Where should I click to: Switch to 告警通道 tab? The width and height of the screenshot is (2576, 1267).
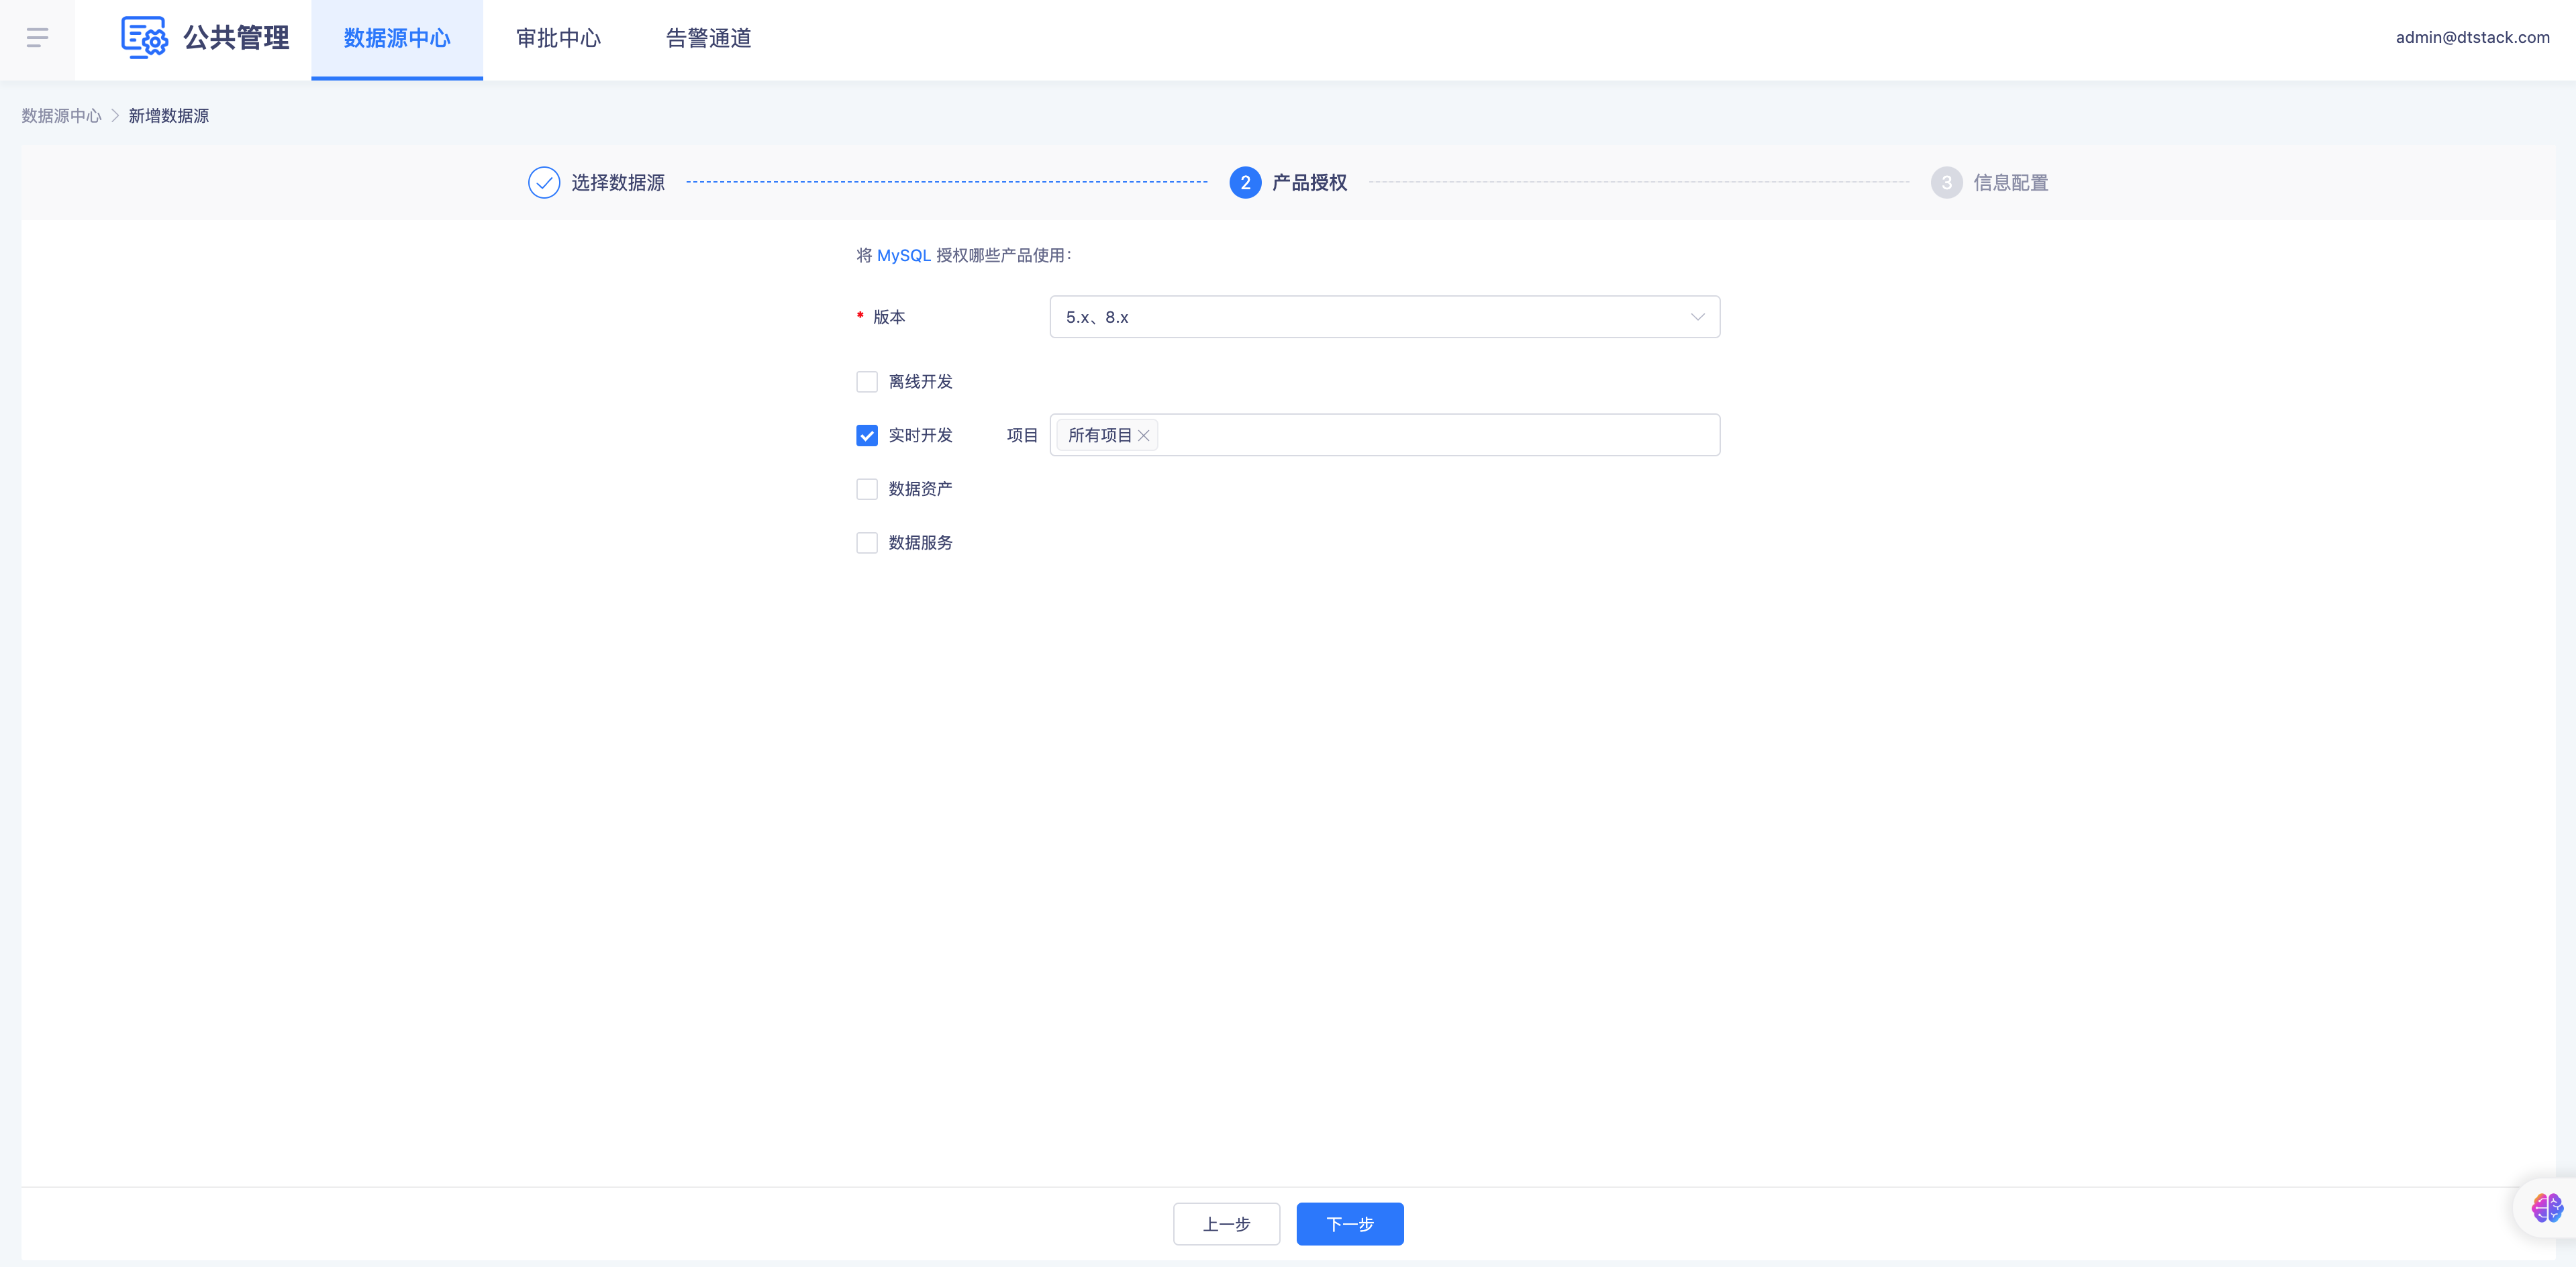[709, 39]
